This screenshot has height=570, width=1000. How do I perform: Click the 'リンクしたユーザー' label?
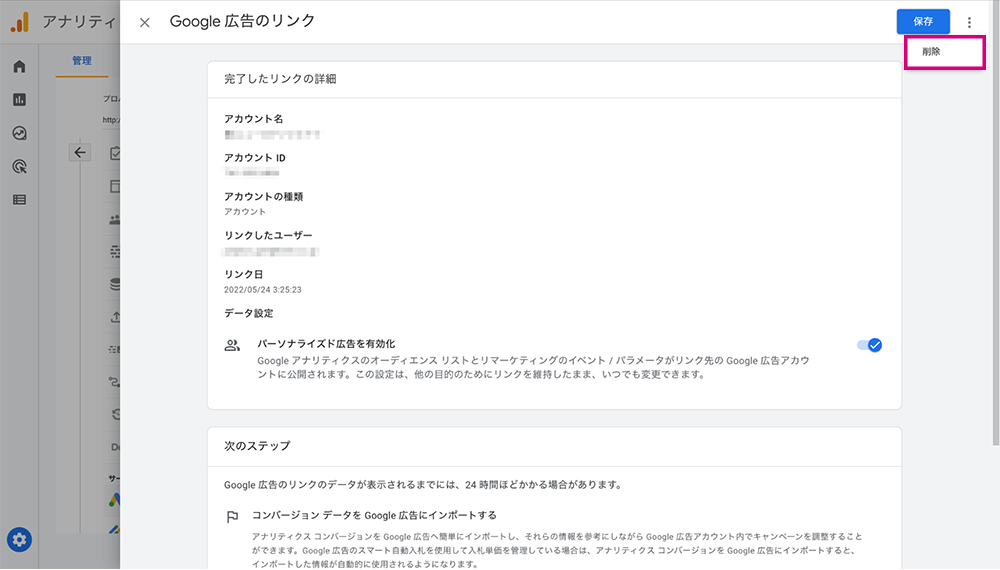(268, 235)
